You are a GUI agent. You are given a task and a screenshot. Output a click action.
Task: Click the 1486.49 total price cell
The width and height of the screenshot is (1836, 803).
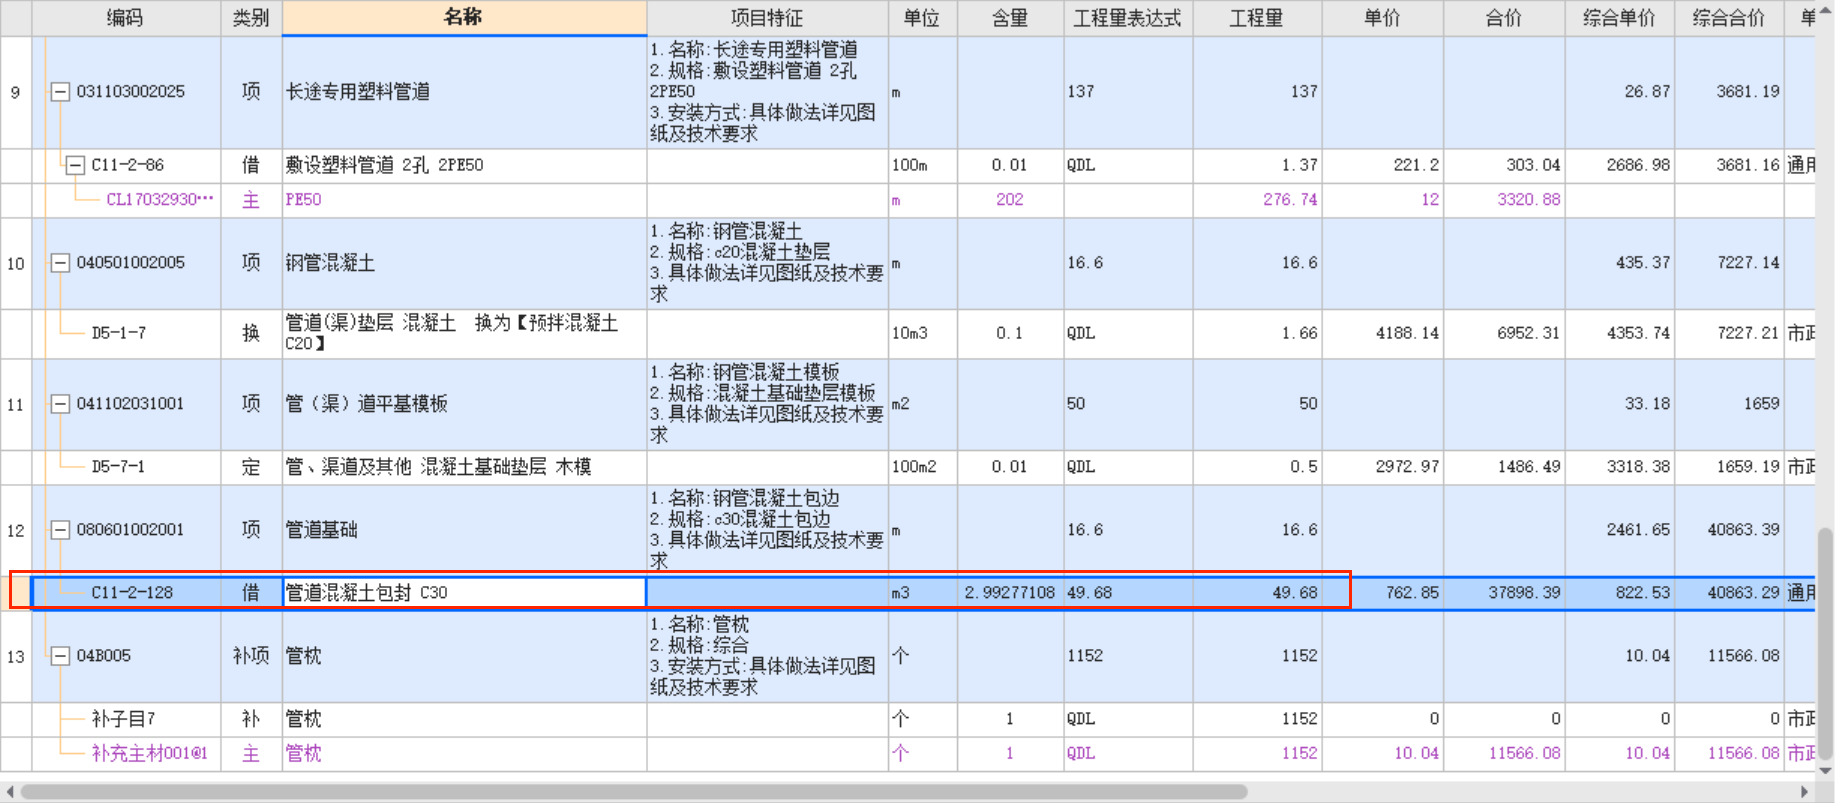tap(1504, 467)
